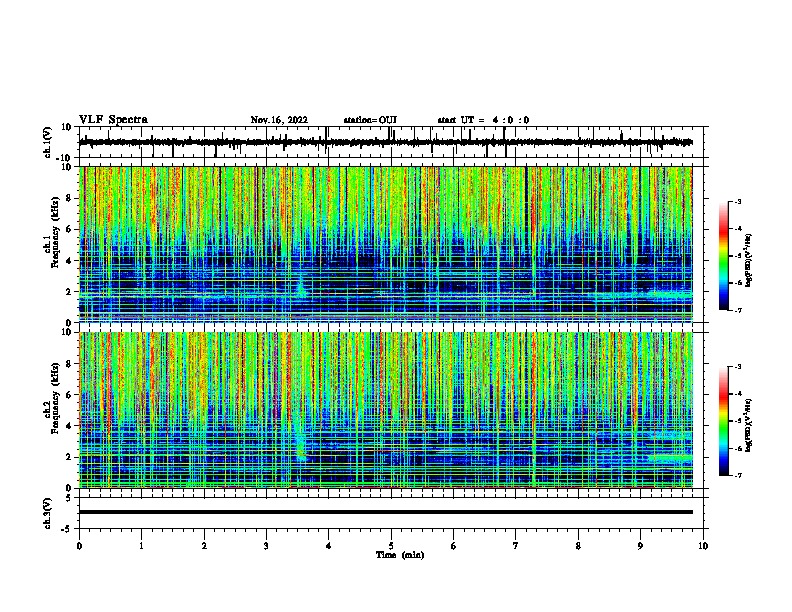
Task: Click the time axis tick label "3"
Action: tap(266, 546)
